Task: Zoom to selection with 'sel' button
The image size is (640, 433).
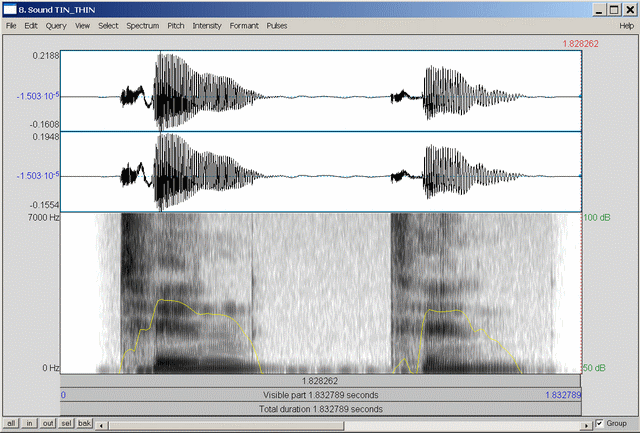Action: point(66,424)
